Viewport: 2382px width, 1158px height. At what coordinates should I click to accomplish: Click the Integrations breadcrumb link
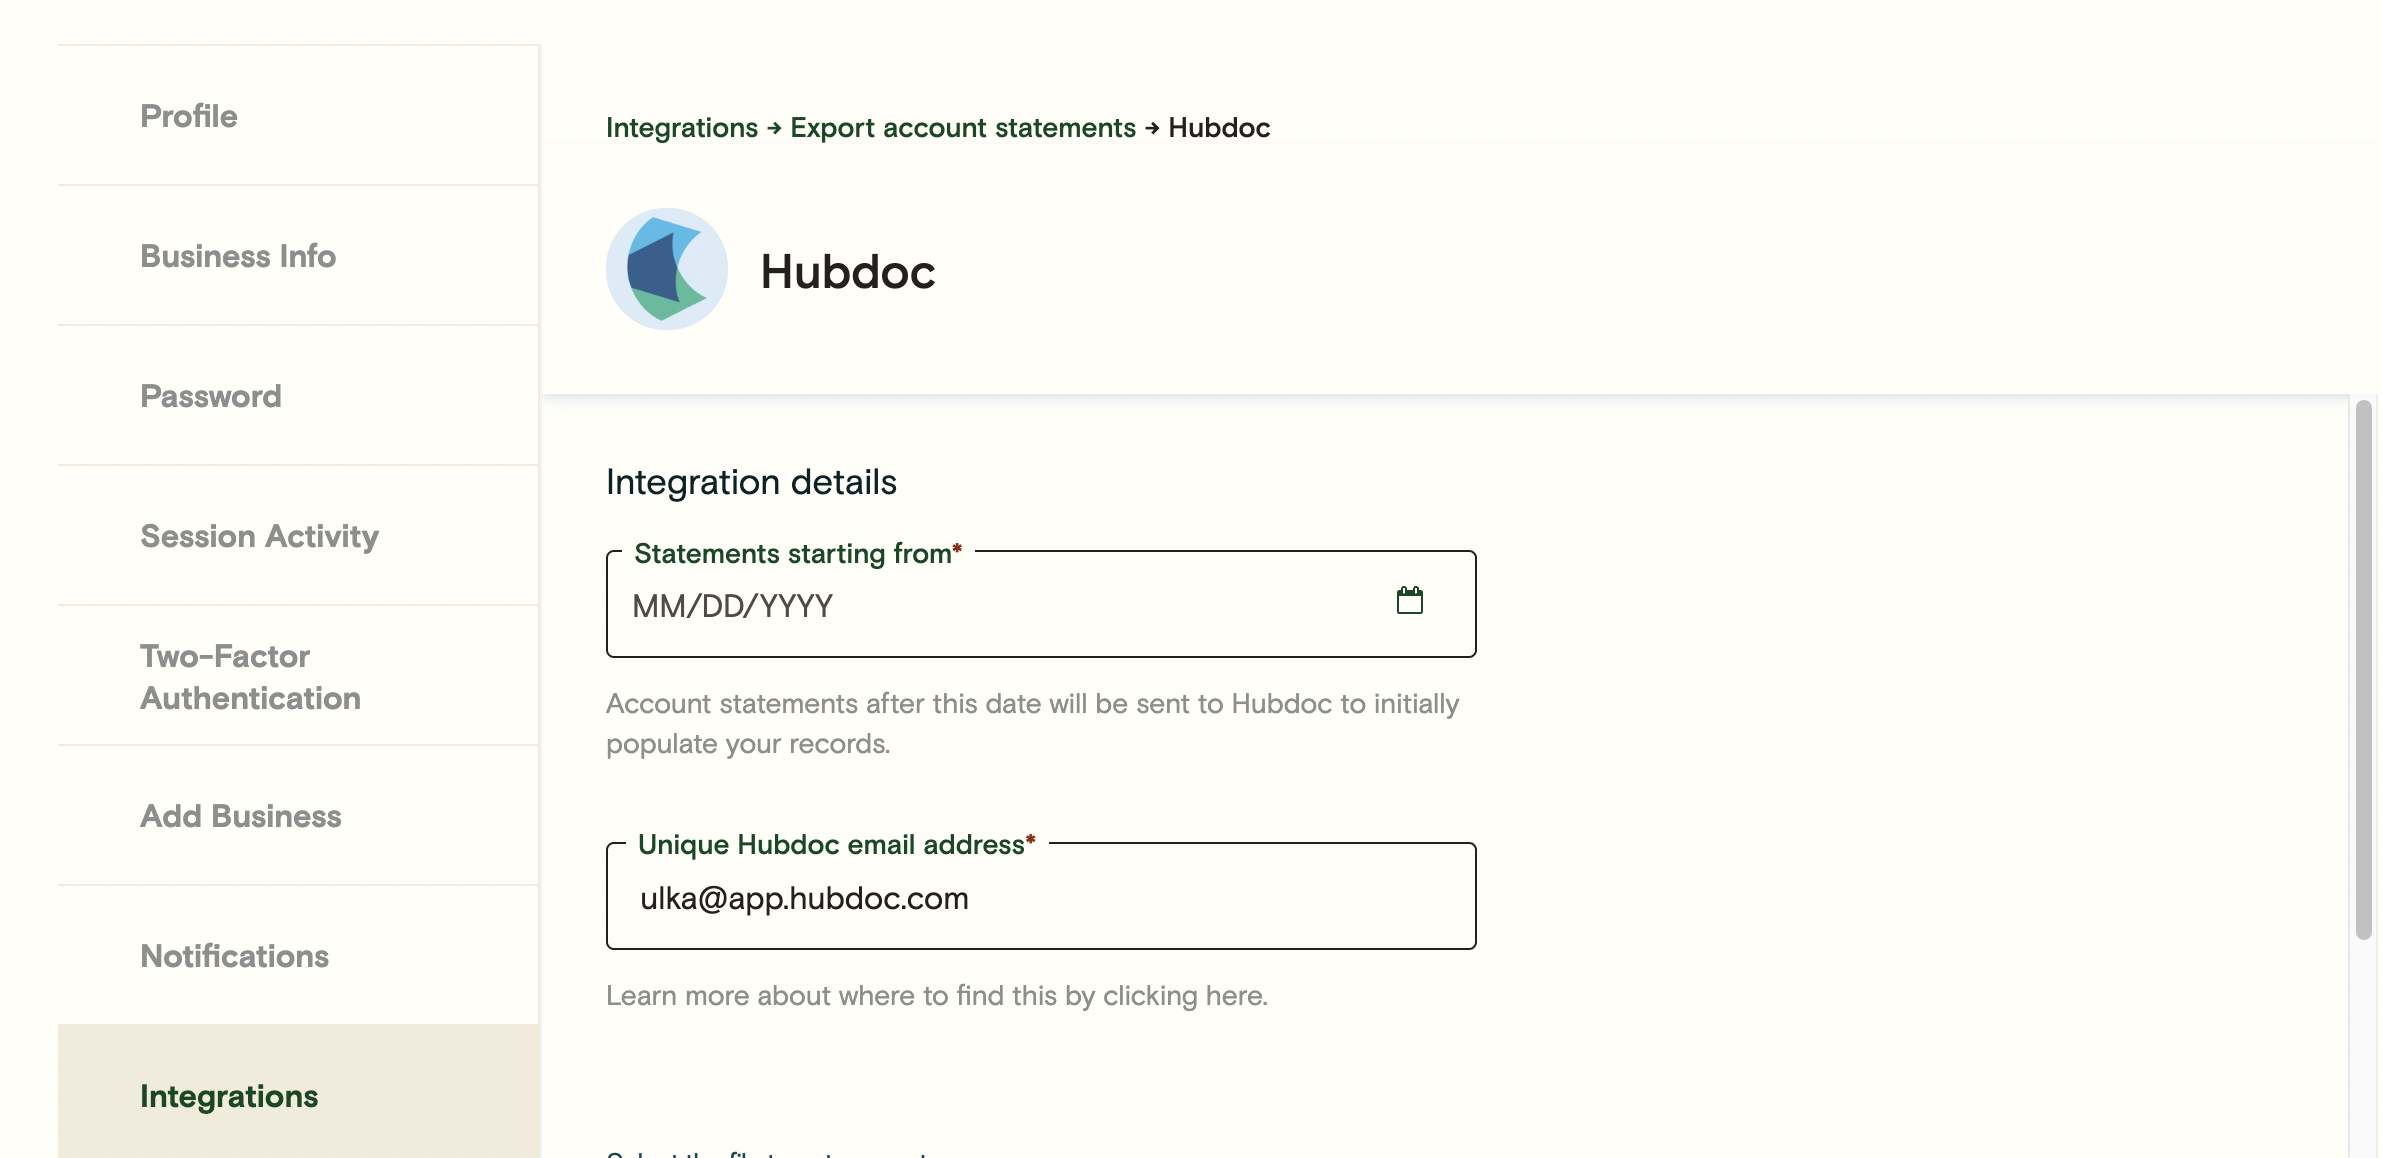(682, 128)
